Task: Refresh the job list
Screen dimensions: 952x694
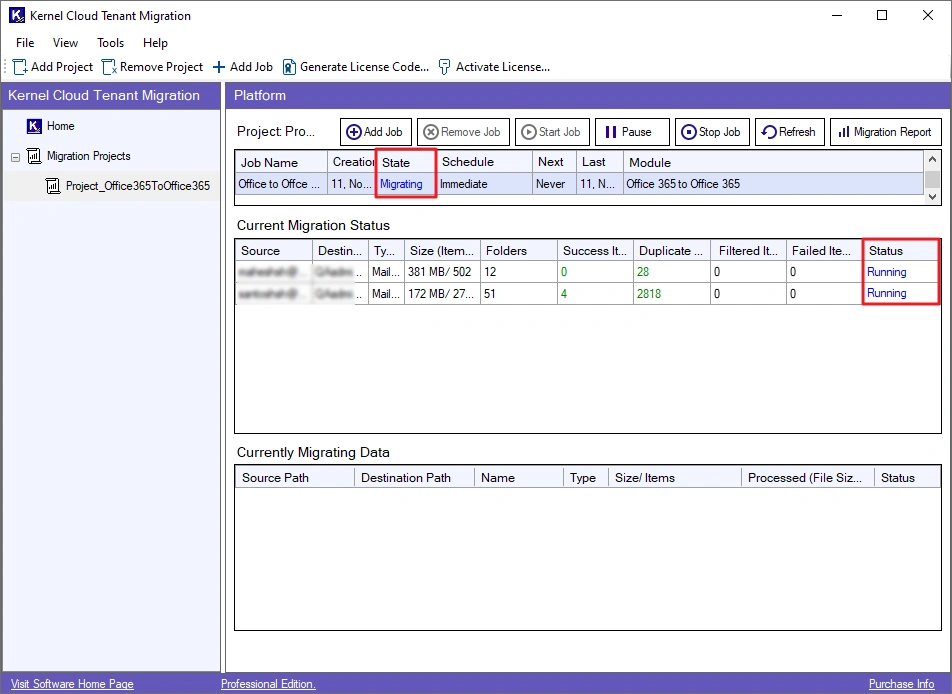Action: coord(789,132)
